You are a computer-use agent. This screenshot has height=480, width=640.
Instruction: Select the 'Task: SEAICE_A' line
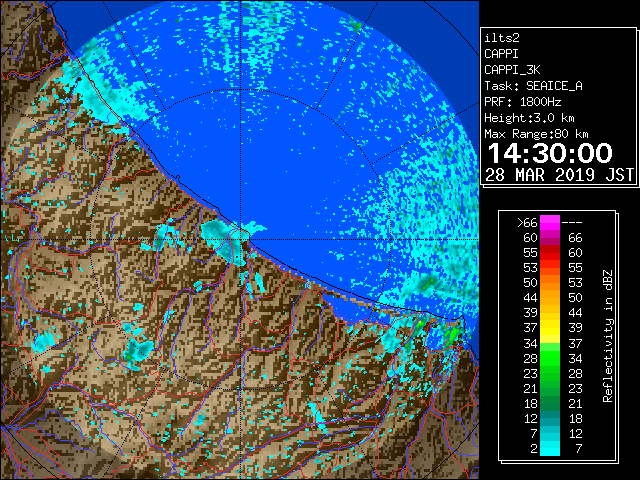point(533,86)
